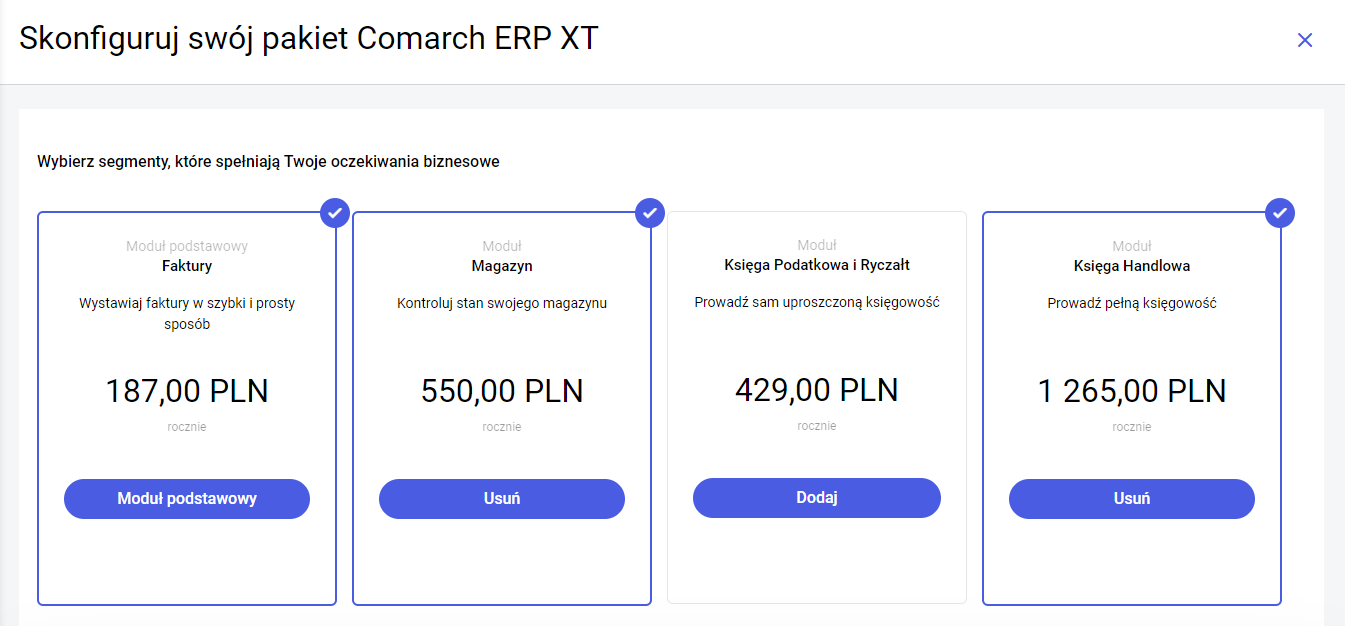Select the Faktury module title
Screen dimensions: 1345x626
[187, 266]
